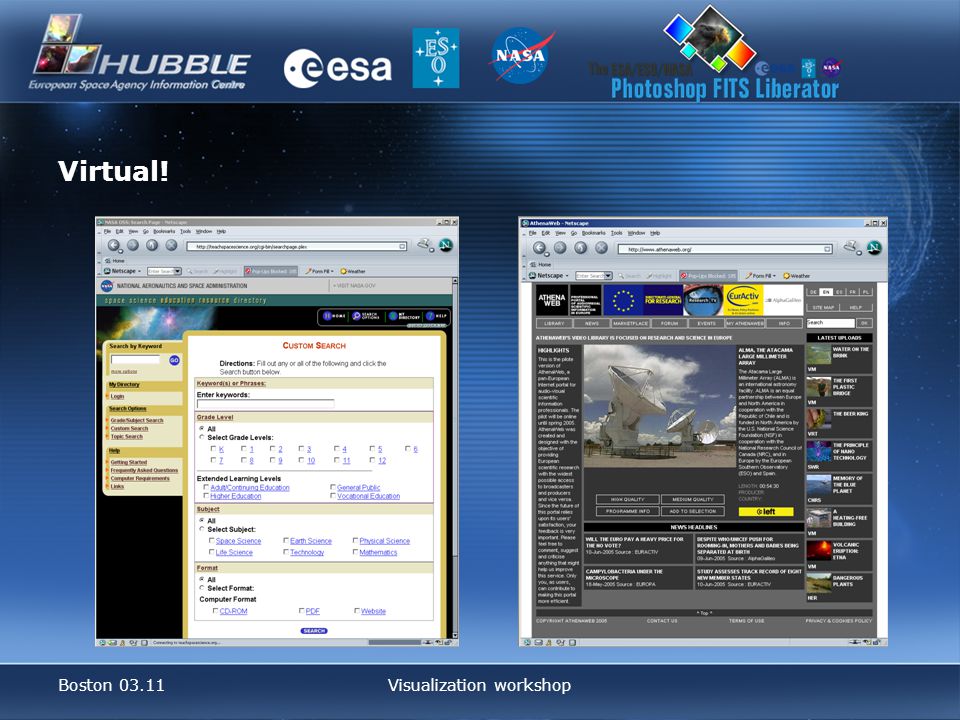The image size is (960, 720).
Task: Click the Login link in My Directory
Action: (x=117, y=396)
